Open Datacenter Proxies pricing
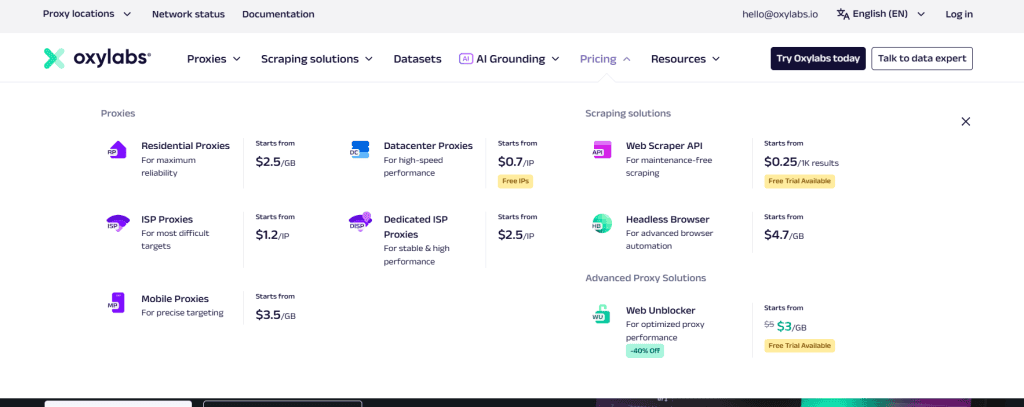Screen dimensions: 1024x407 tap(428, 146)
